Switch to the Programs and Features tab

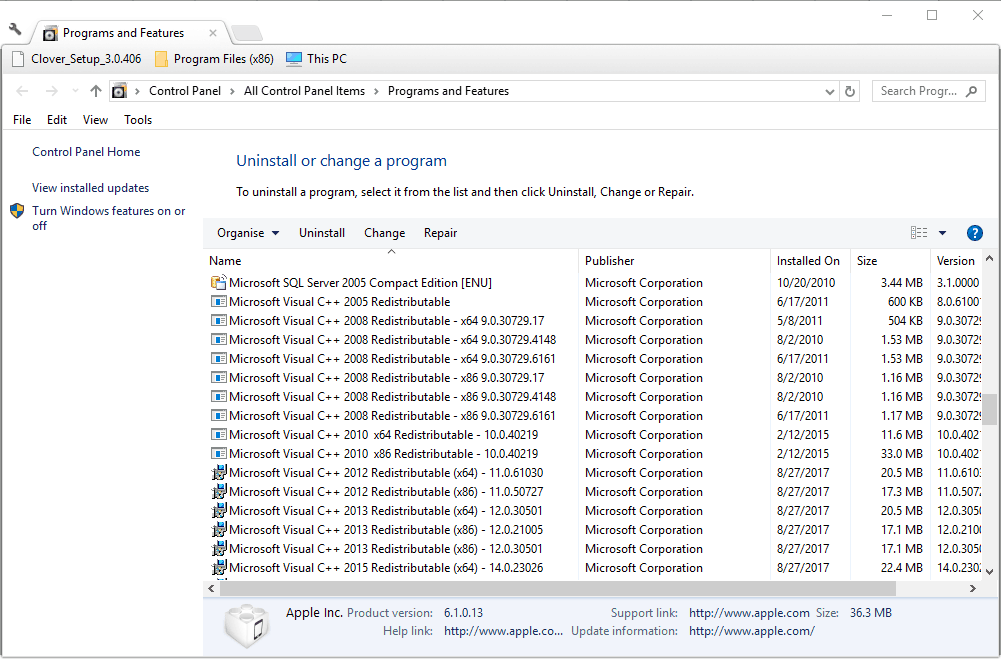tap(123, 33)
